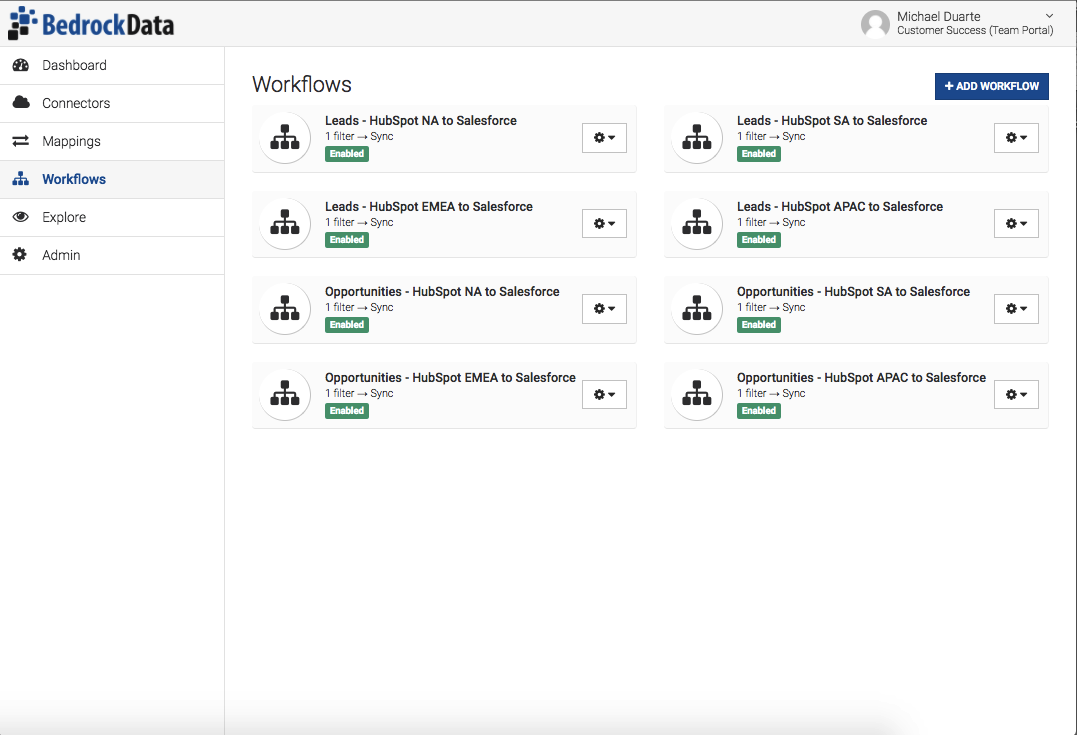Click the BedrockData logo
The height and width of the screenshot is (735, 1077).
(x=91, y=23)
